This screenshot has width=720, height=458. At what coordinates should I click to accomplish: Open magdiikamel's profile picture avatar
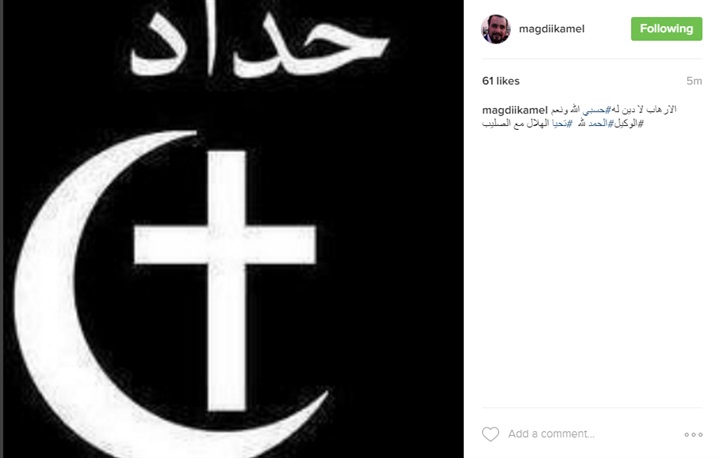coord(496,29)
